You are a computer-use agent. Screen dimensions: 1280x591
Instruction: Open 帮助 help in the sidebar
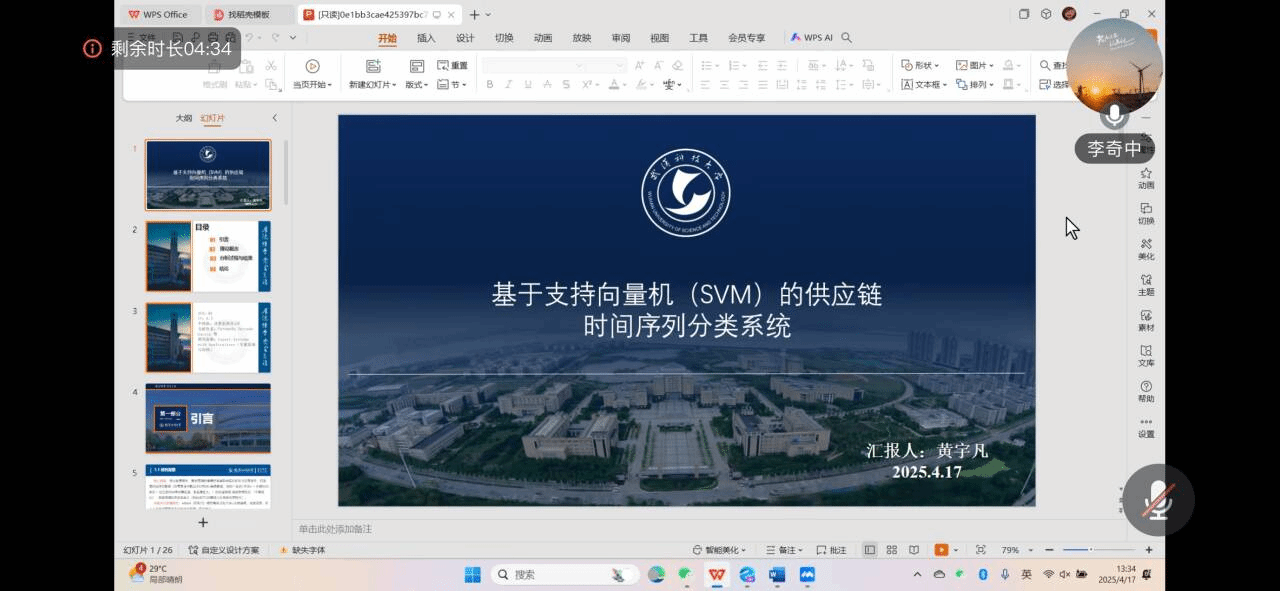click(1146, 391)
